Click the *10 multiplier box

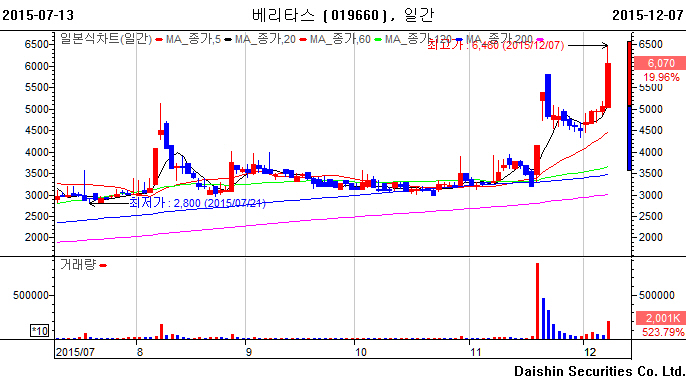[39, 330]
